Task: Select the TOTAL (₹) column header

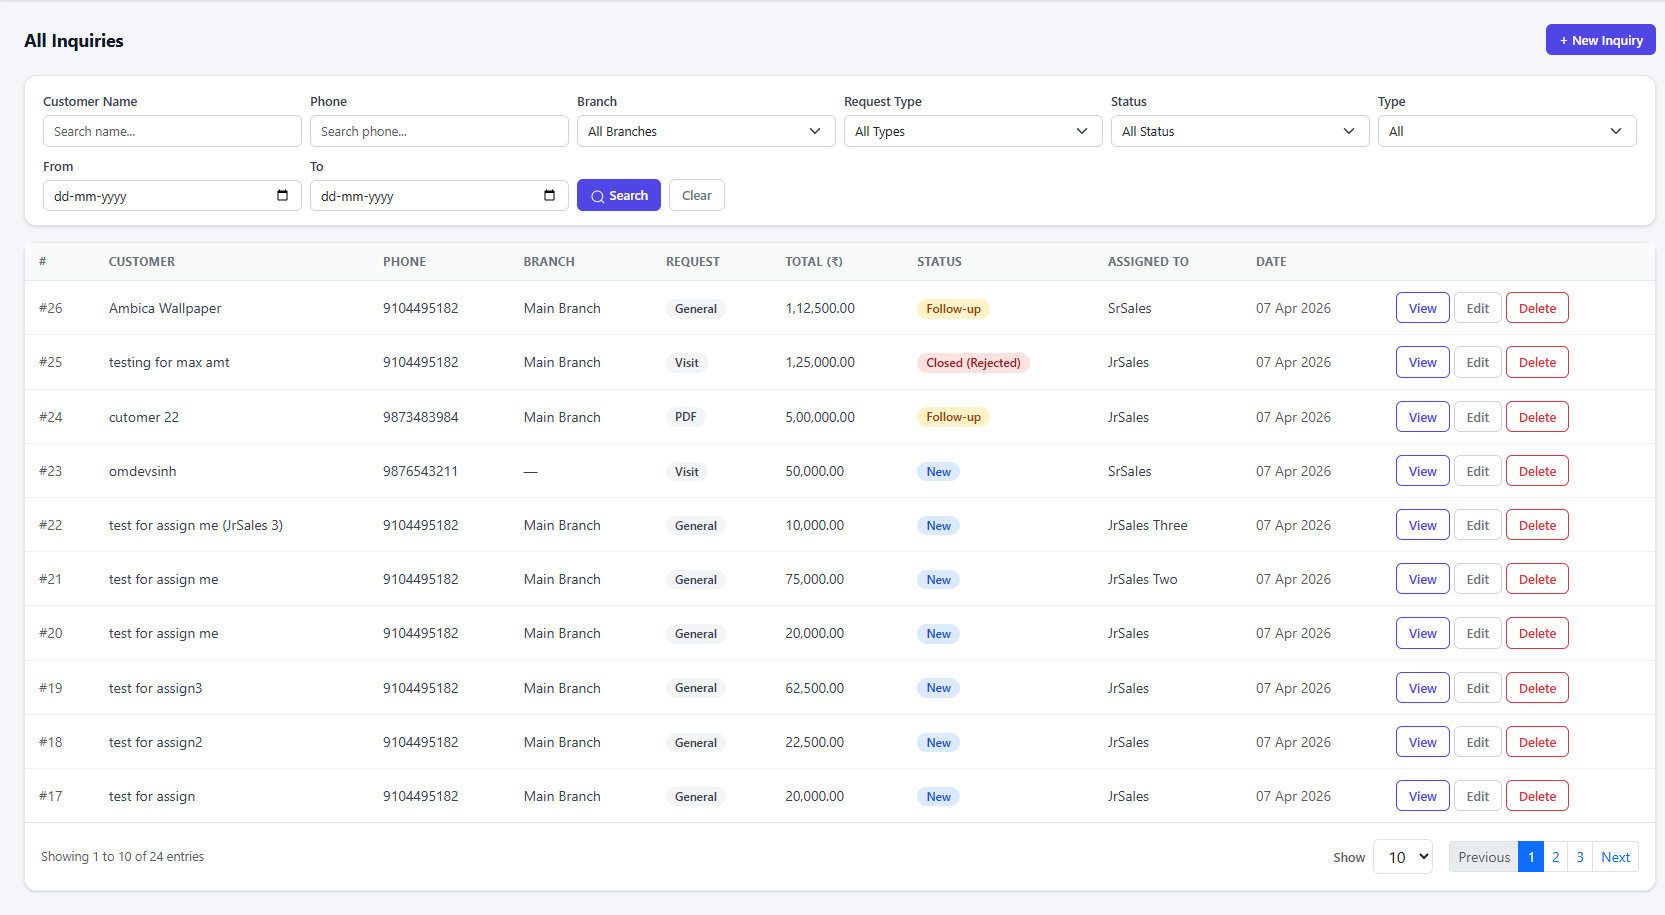Action: click(814, 262)
